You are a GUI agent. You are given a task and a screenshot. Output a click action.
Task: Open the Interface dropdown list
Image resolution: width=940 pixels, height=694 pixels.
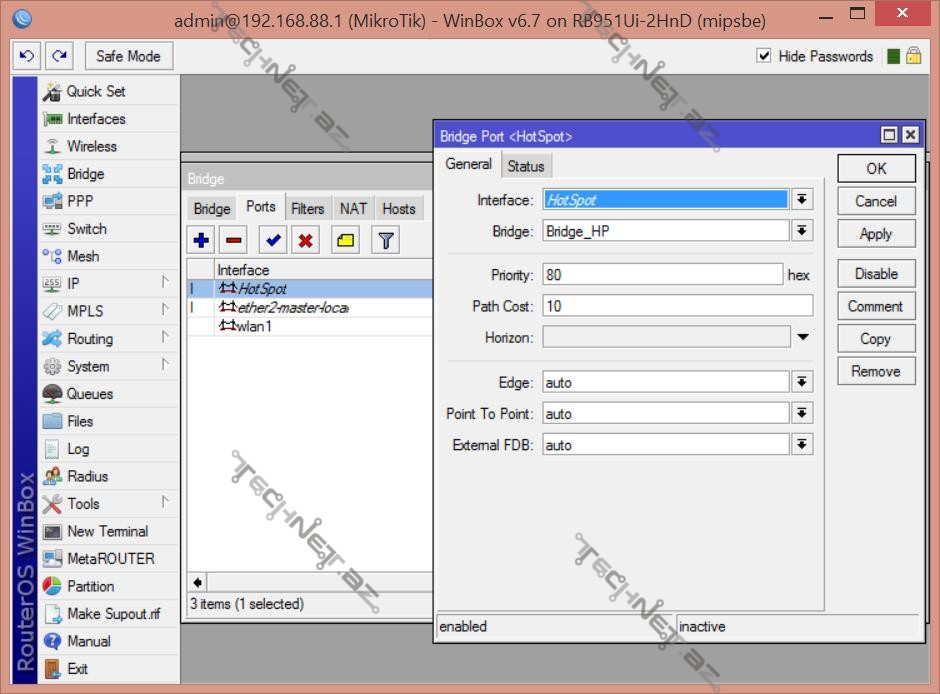(801, 200)
